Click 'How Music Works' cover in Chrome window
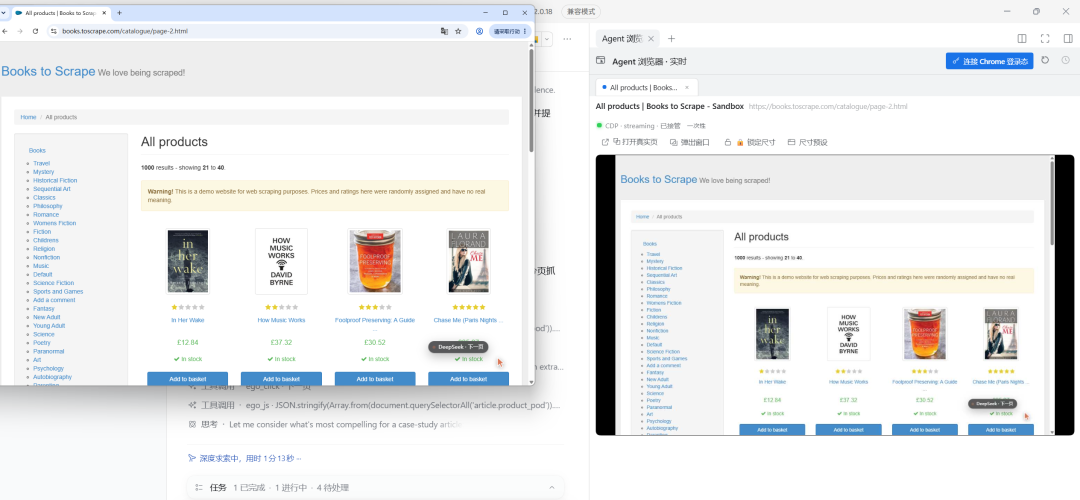The height and width of the screenshot is (500, 1080). point(281,262)
